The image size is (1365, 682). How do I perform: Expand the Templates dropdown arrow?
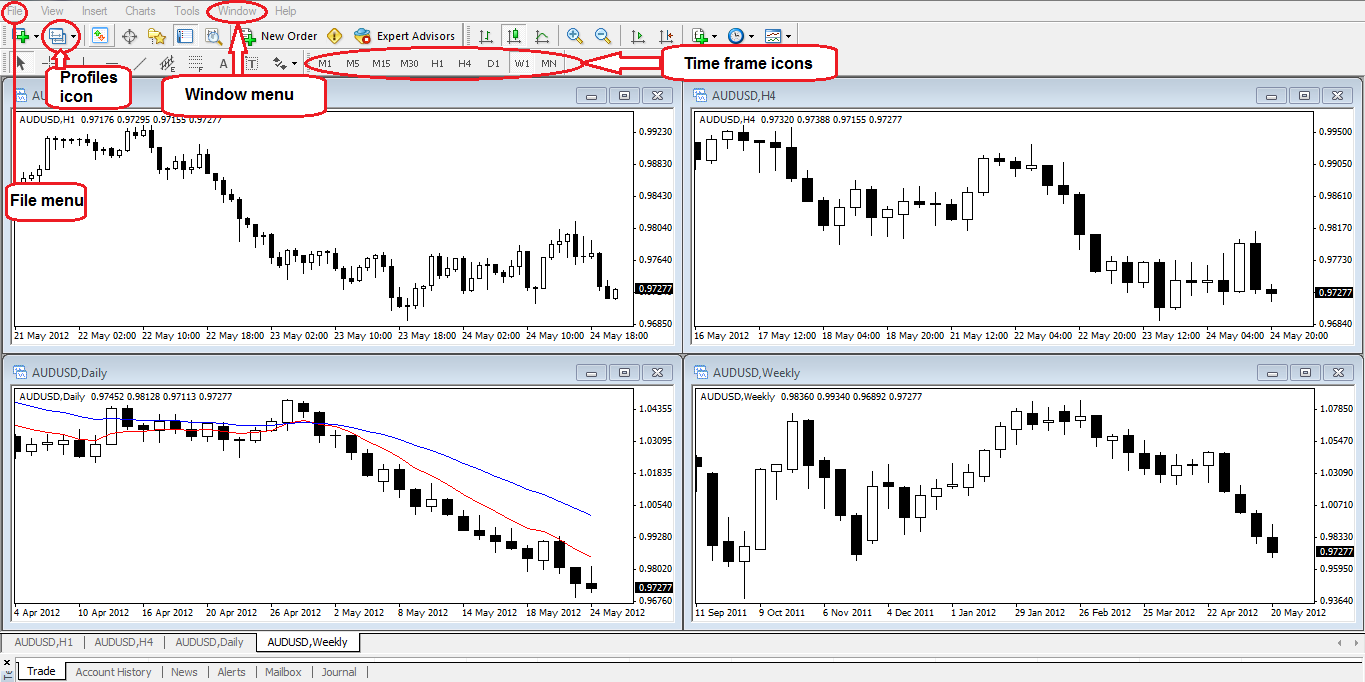click(x=788, y=36)
